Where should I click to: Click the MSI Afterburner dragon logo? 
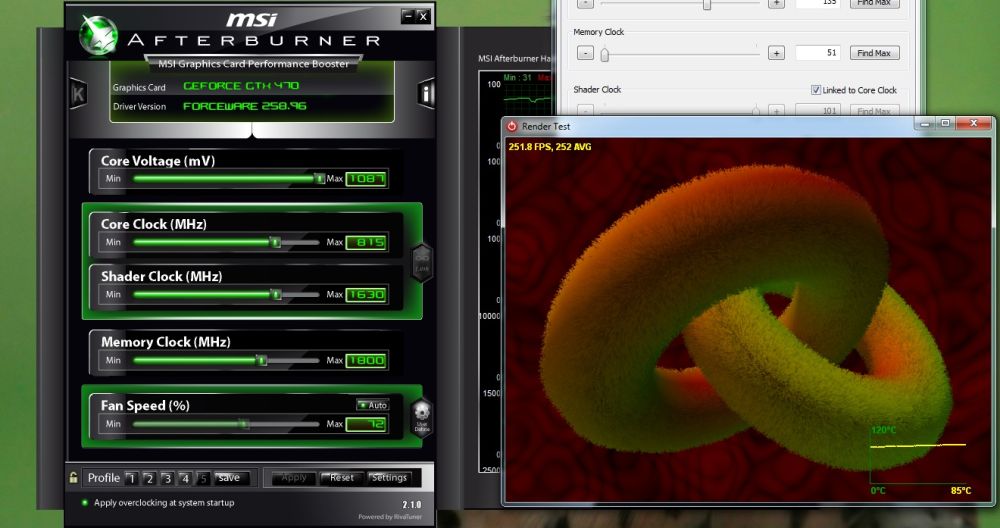(98, 35)
